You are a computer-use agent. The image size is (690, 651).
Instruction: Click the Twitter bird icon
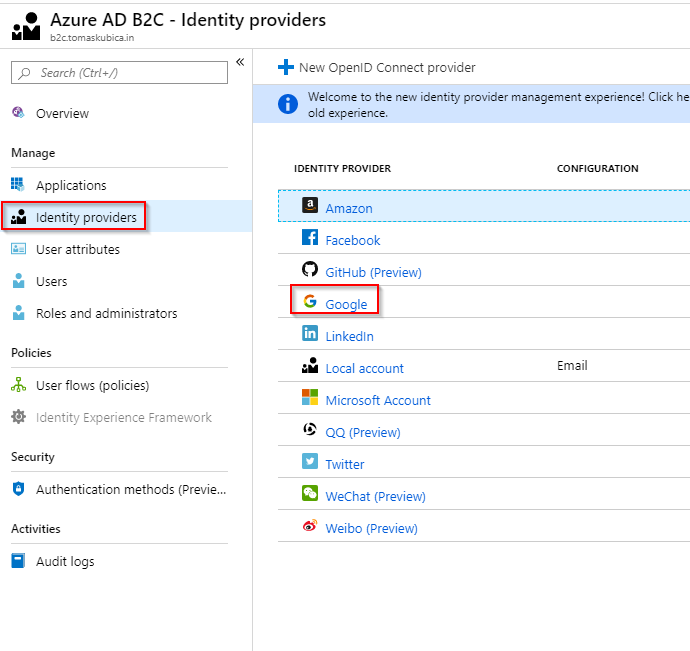(310, 461)
